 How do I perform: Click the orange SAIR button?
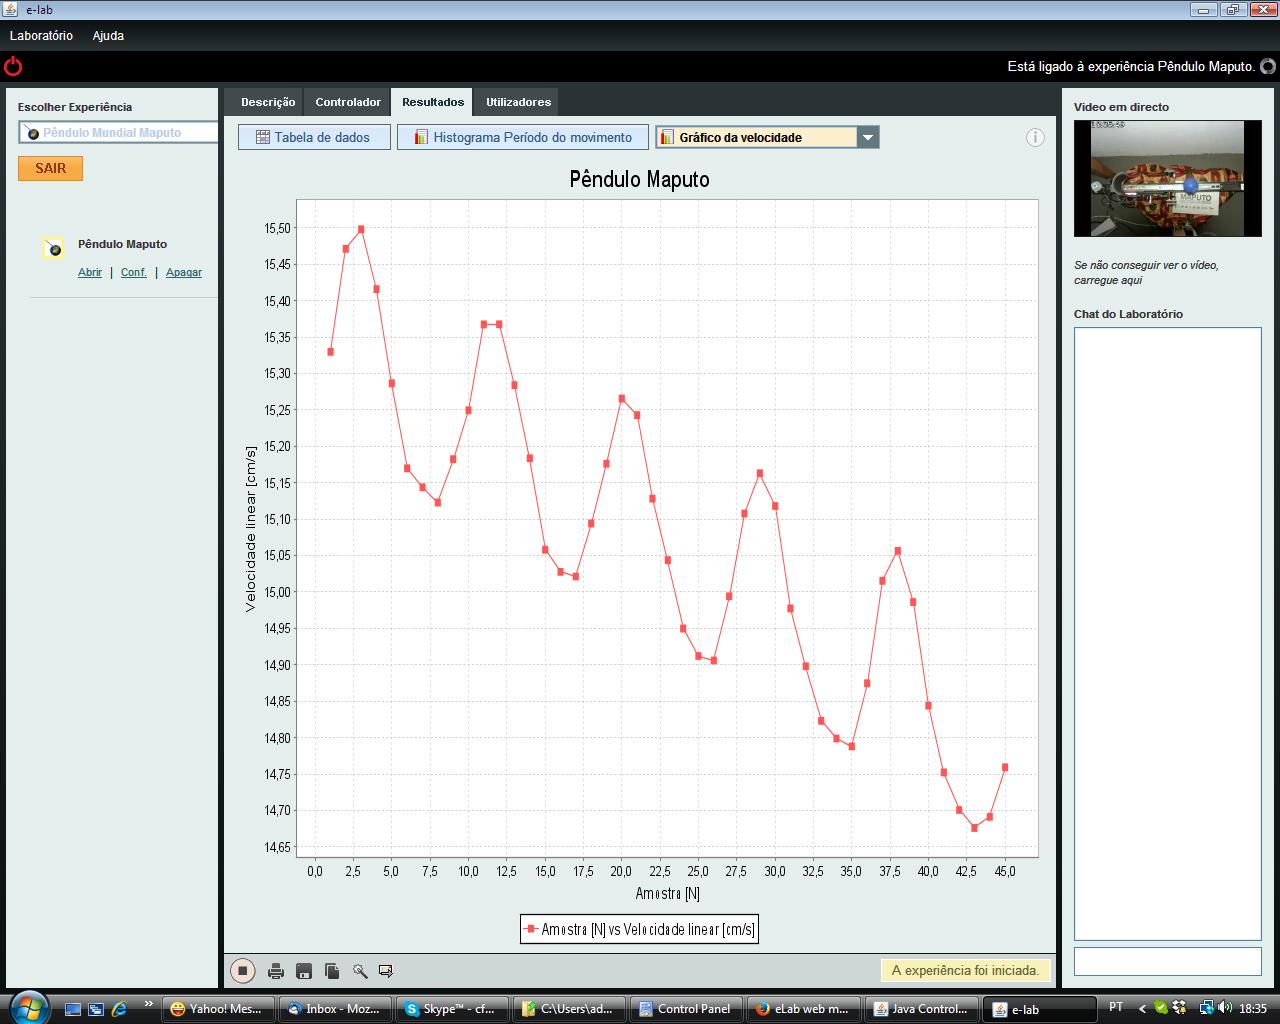pyautogui.click(x=50, y=168)
